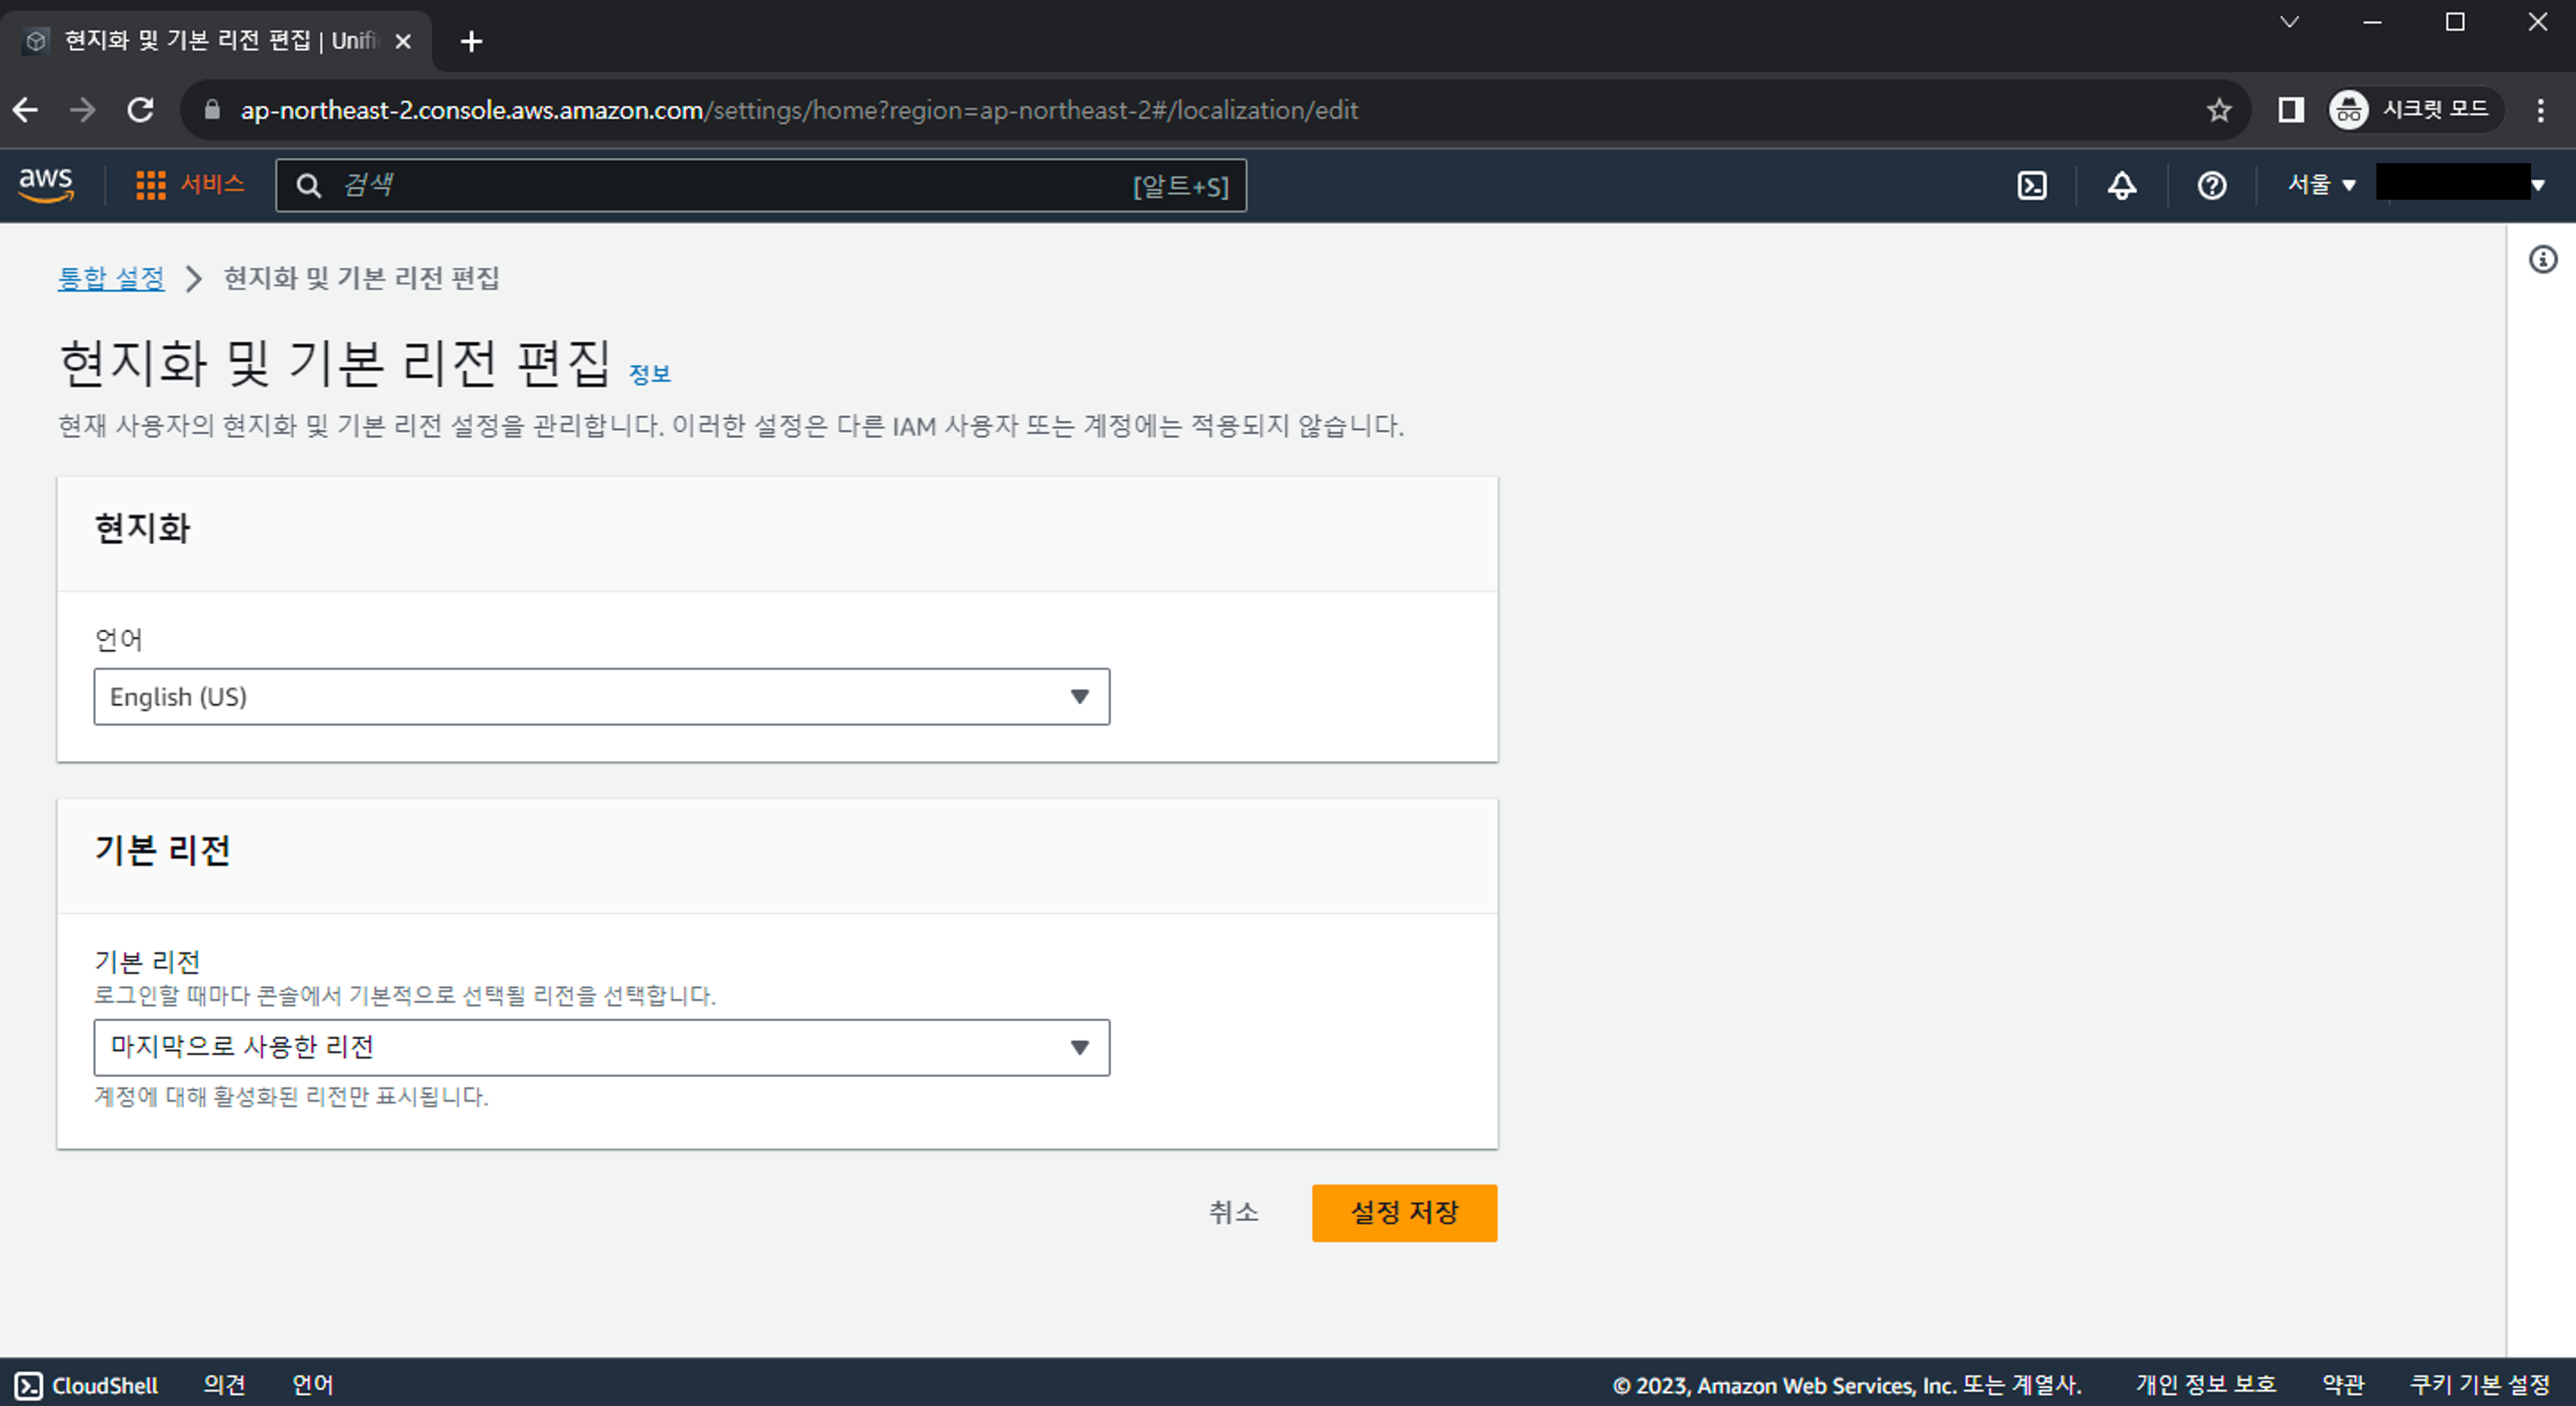Click the 설정 저장 save button
The height and width of the screenshot is (1406, 2576).
tap(1403, 1212)
